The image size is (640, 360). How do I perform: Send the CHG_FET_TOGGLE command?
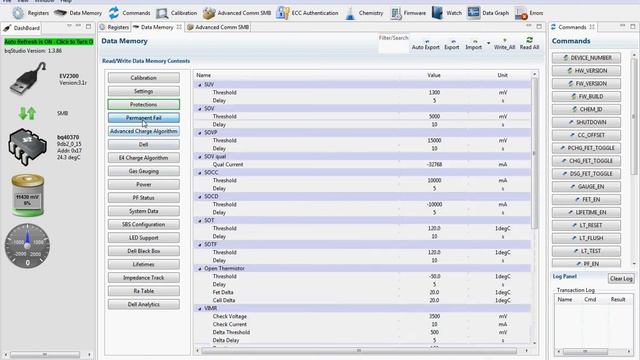click(587, 161)
